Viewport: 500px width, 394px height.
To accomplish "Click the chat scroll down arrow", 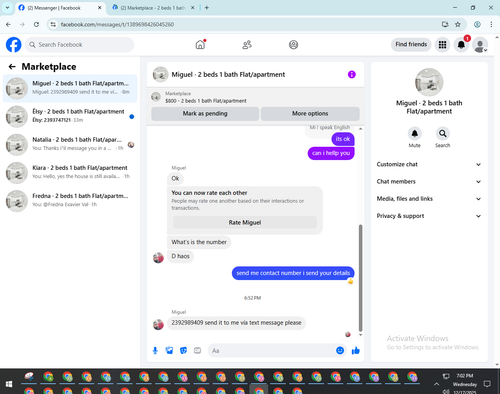I will pyautogui.click(x=360, y=335).
